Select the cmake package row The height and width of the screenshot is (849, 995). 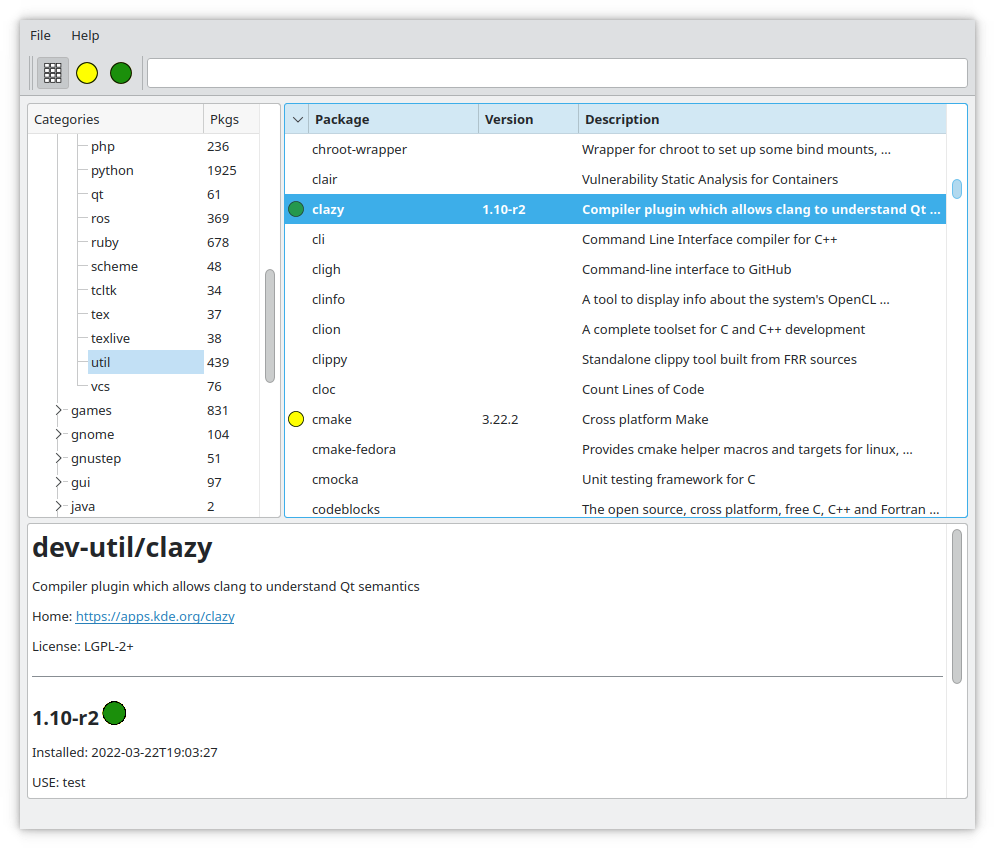331,420
